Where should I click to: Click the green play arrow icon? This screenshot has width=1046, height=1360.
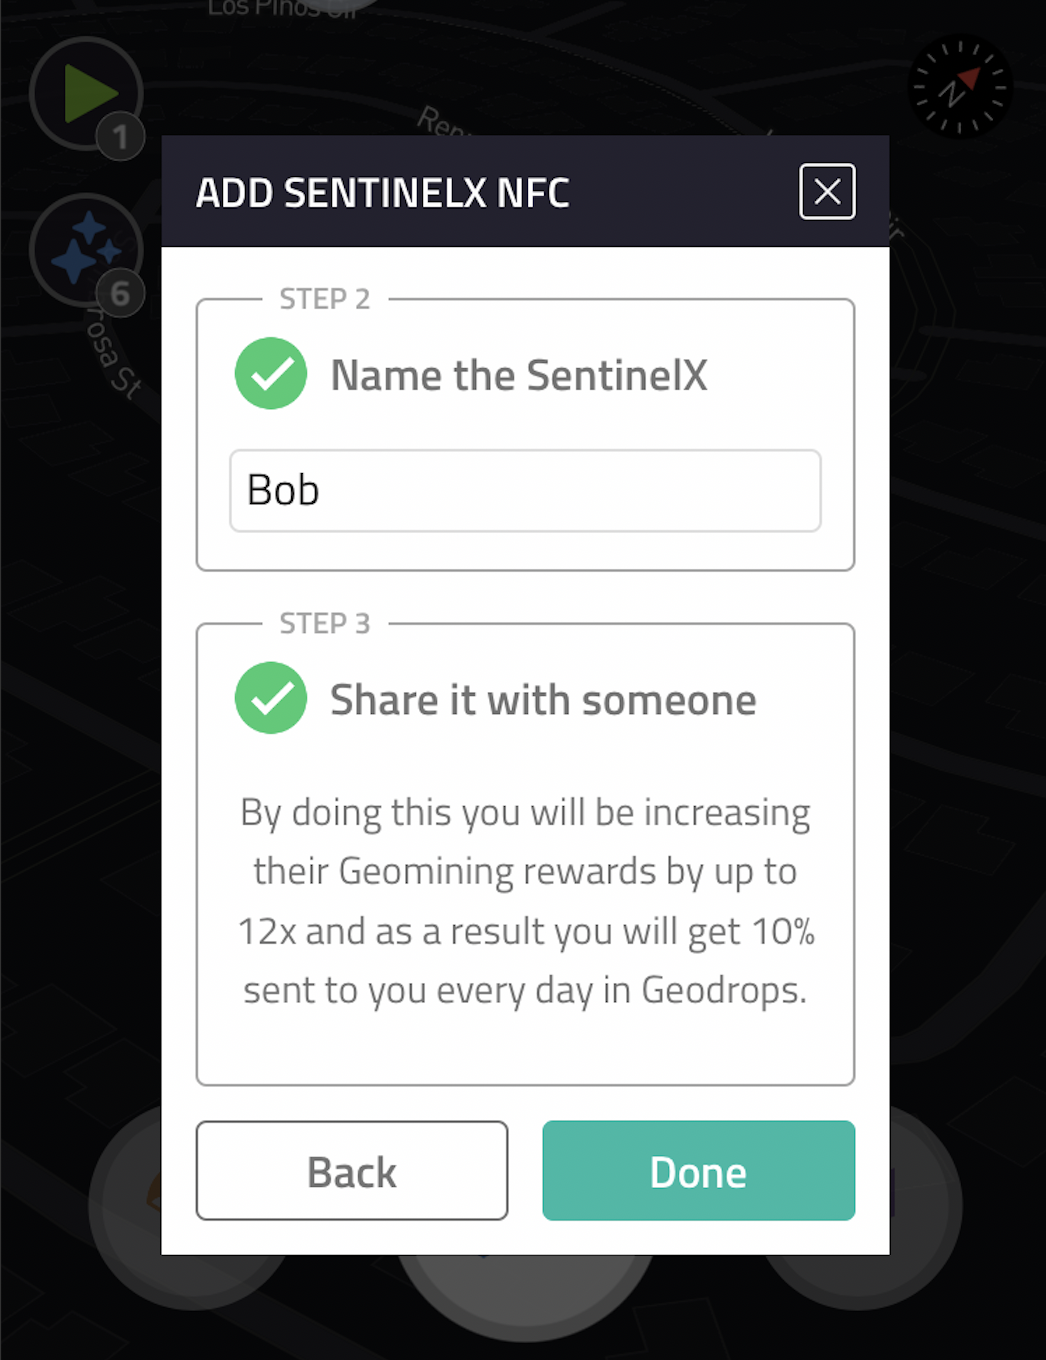(87, 93)
